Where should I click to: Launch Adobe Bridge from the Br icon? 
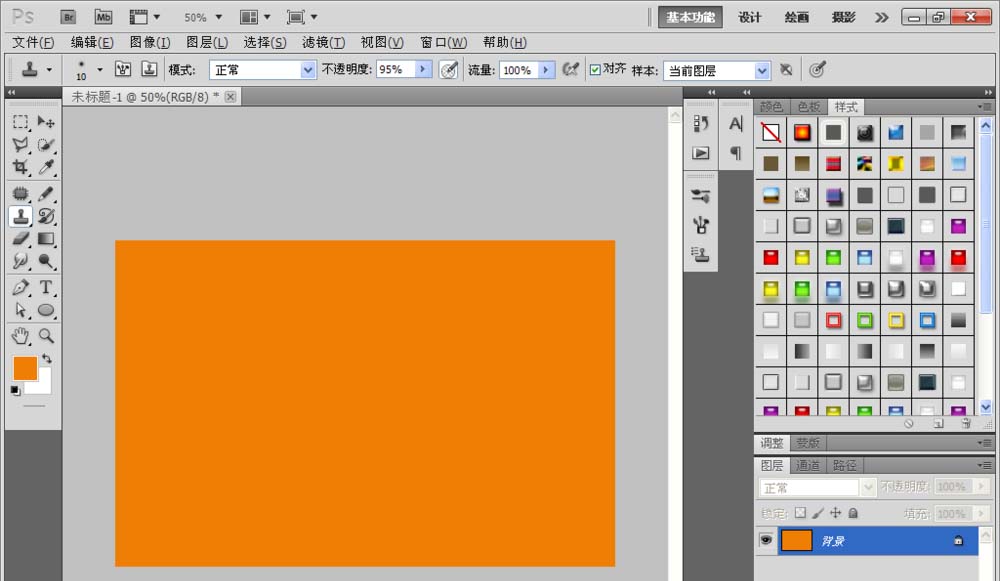(68, 17)
